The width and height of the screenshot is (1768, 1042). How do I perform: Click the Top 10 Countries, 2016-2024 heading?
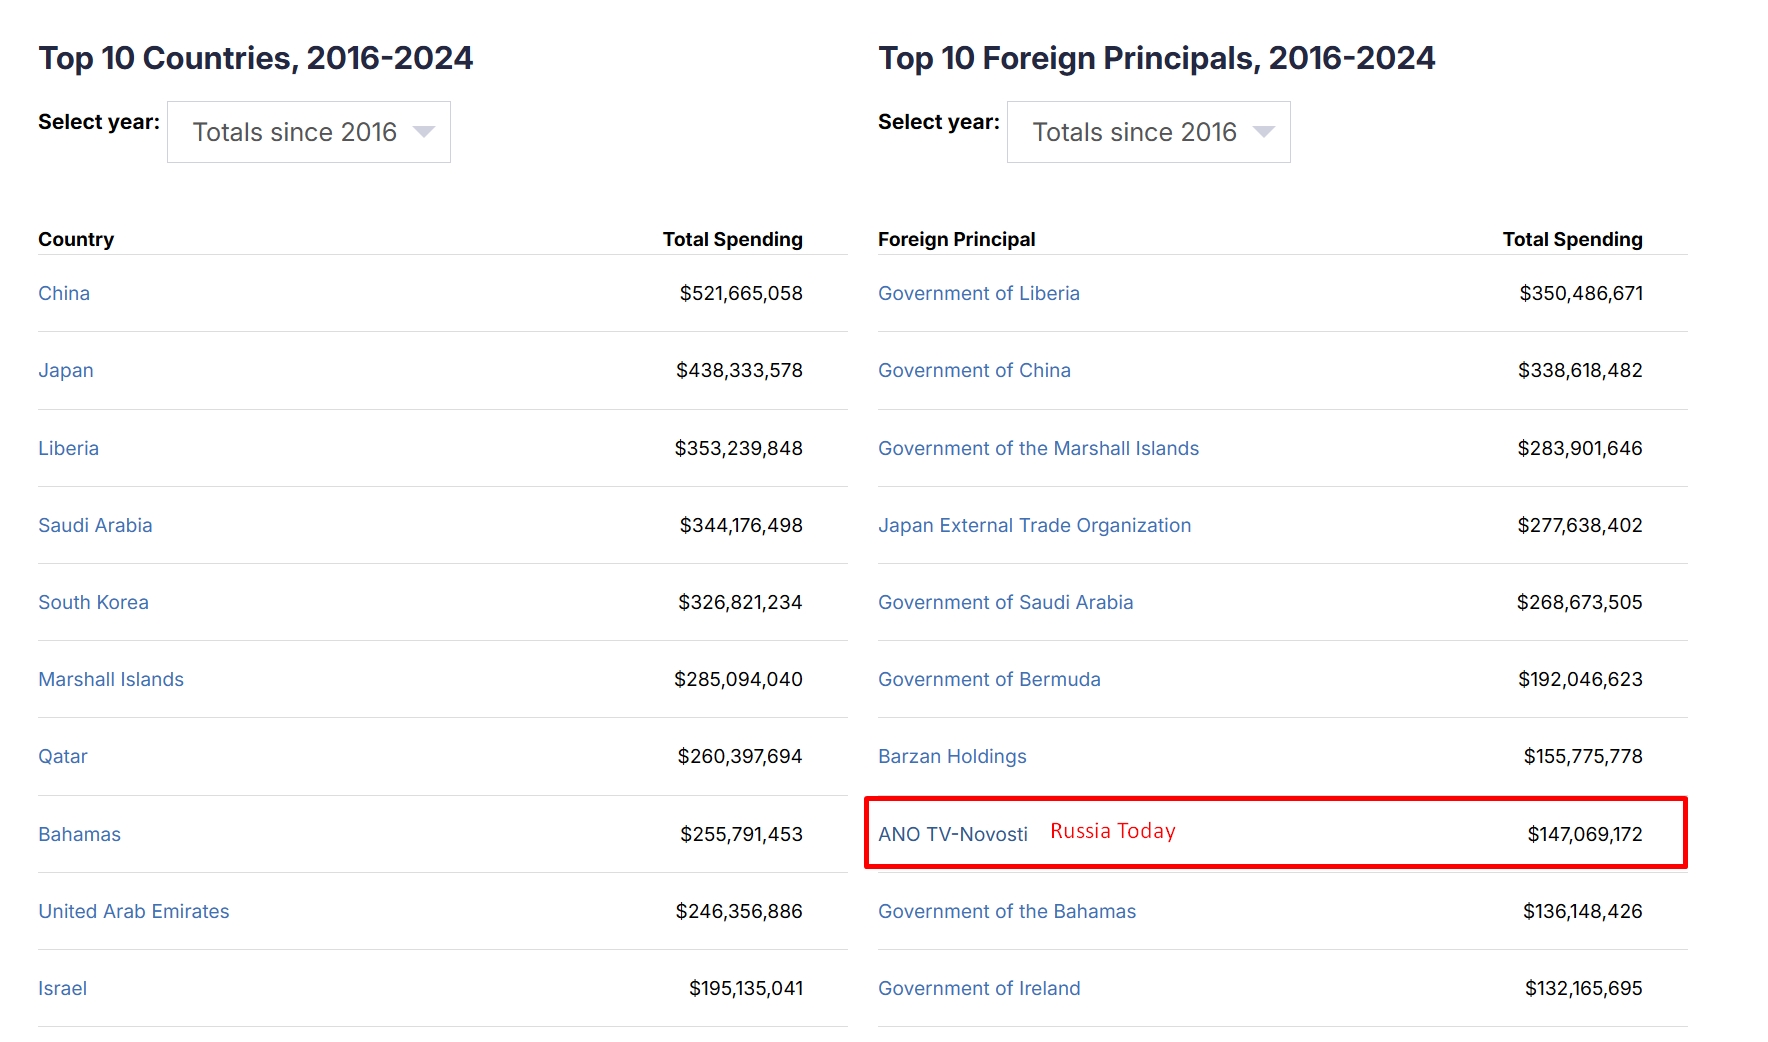point(256,58)
